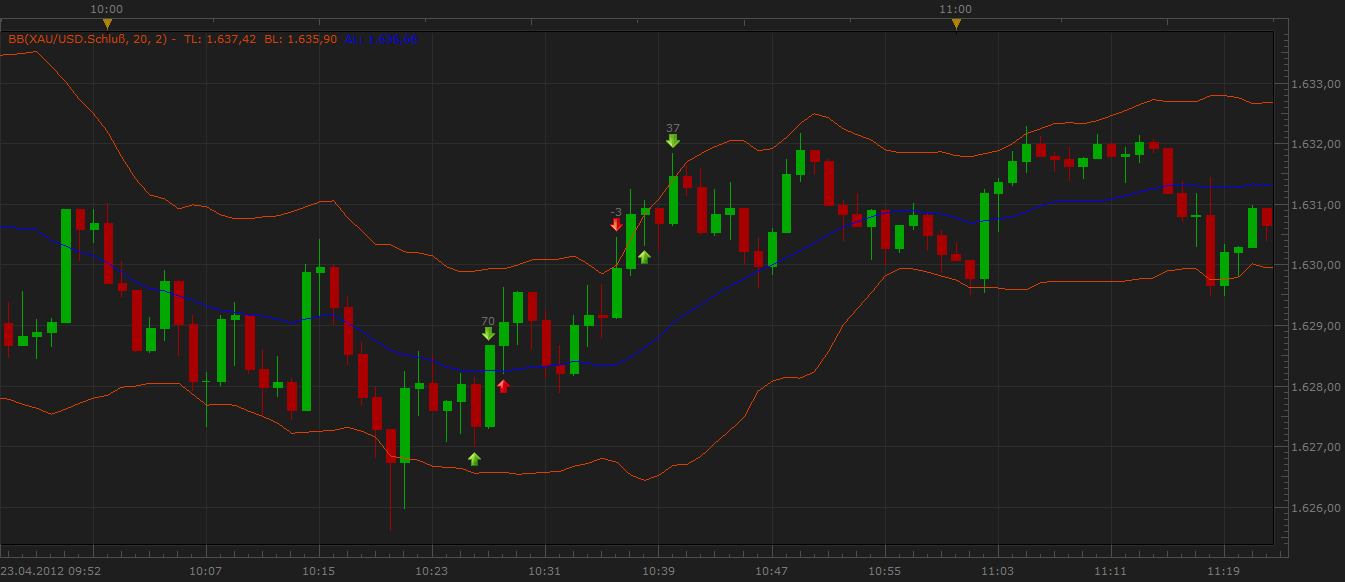Click the 11:11 time axis label
1345x582 pixels.
(1111, 572)
